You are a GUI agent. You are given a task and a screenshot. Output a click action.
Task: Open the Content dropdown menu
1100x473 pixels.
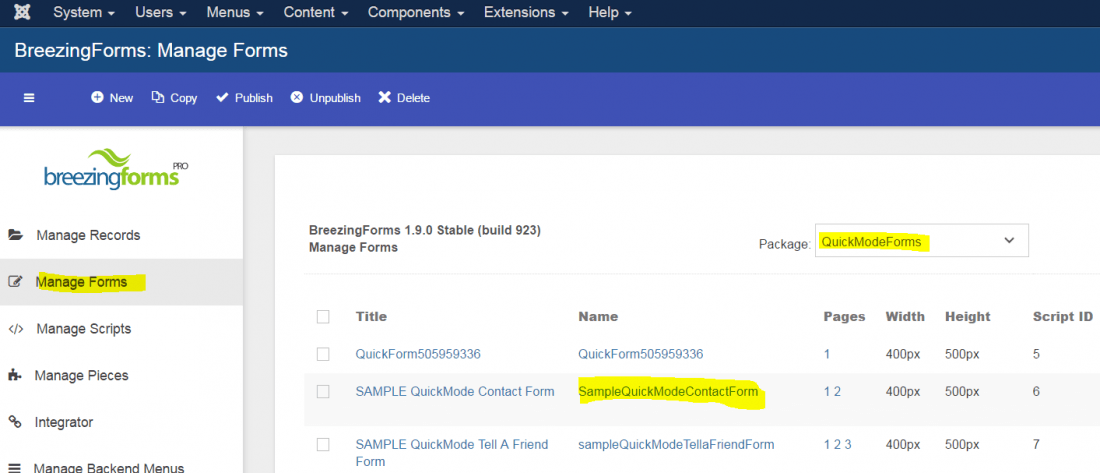(x=316, y=13)
